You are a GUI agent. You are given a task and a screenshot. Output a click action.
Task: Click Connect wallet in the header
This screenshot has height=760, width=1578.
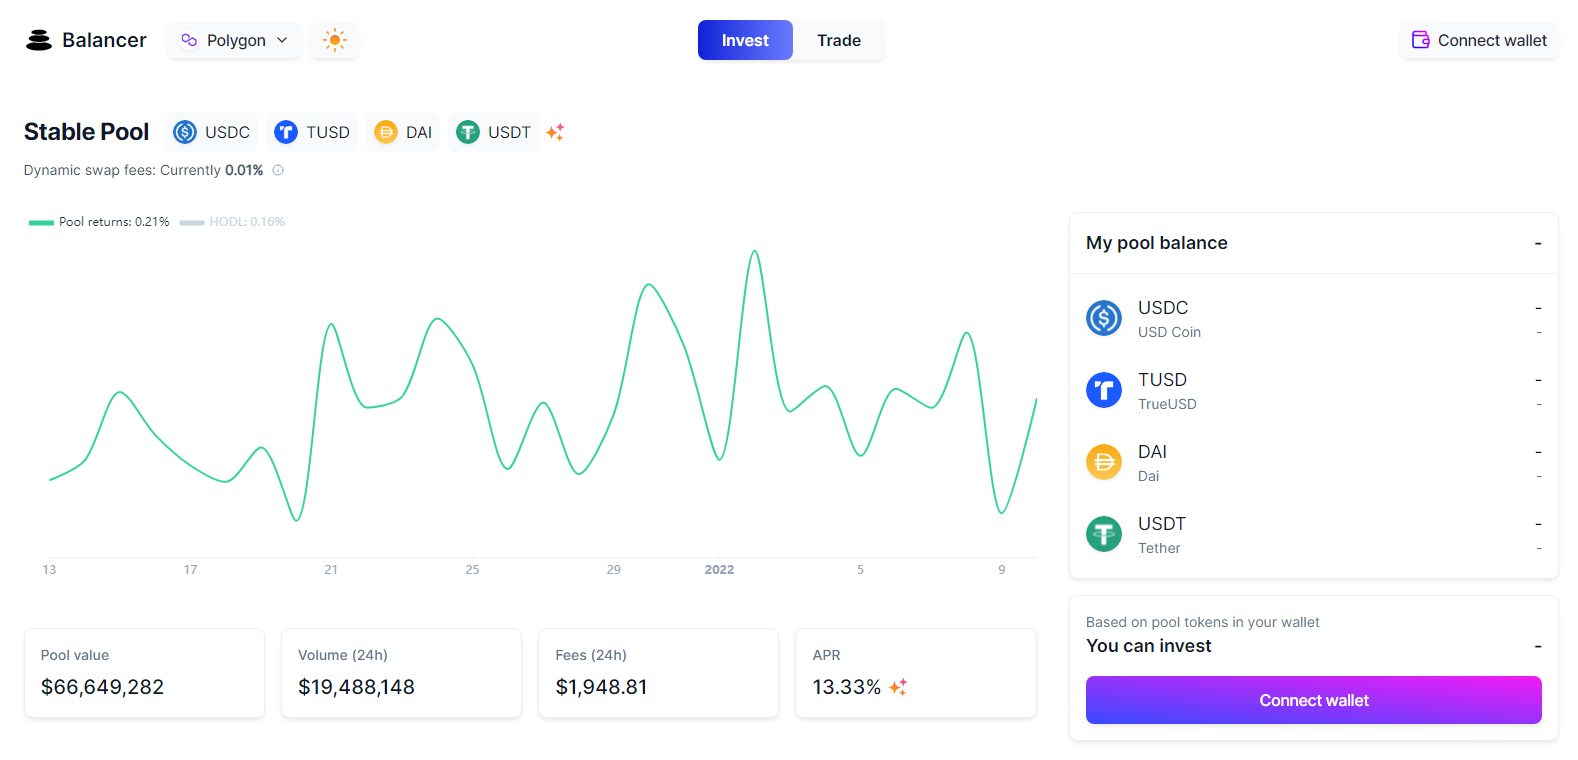pyautogui.click(x=1479, y=40)
